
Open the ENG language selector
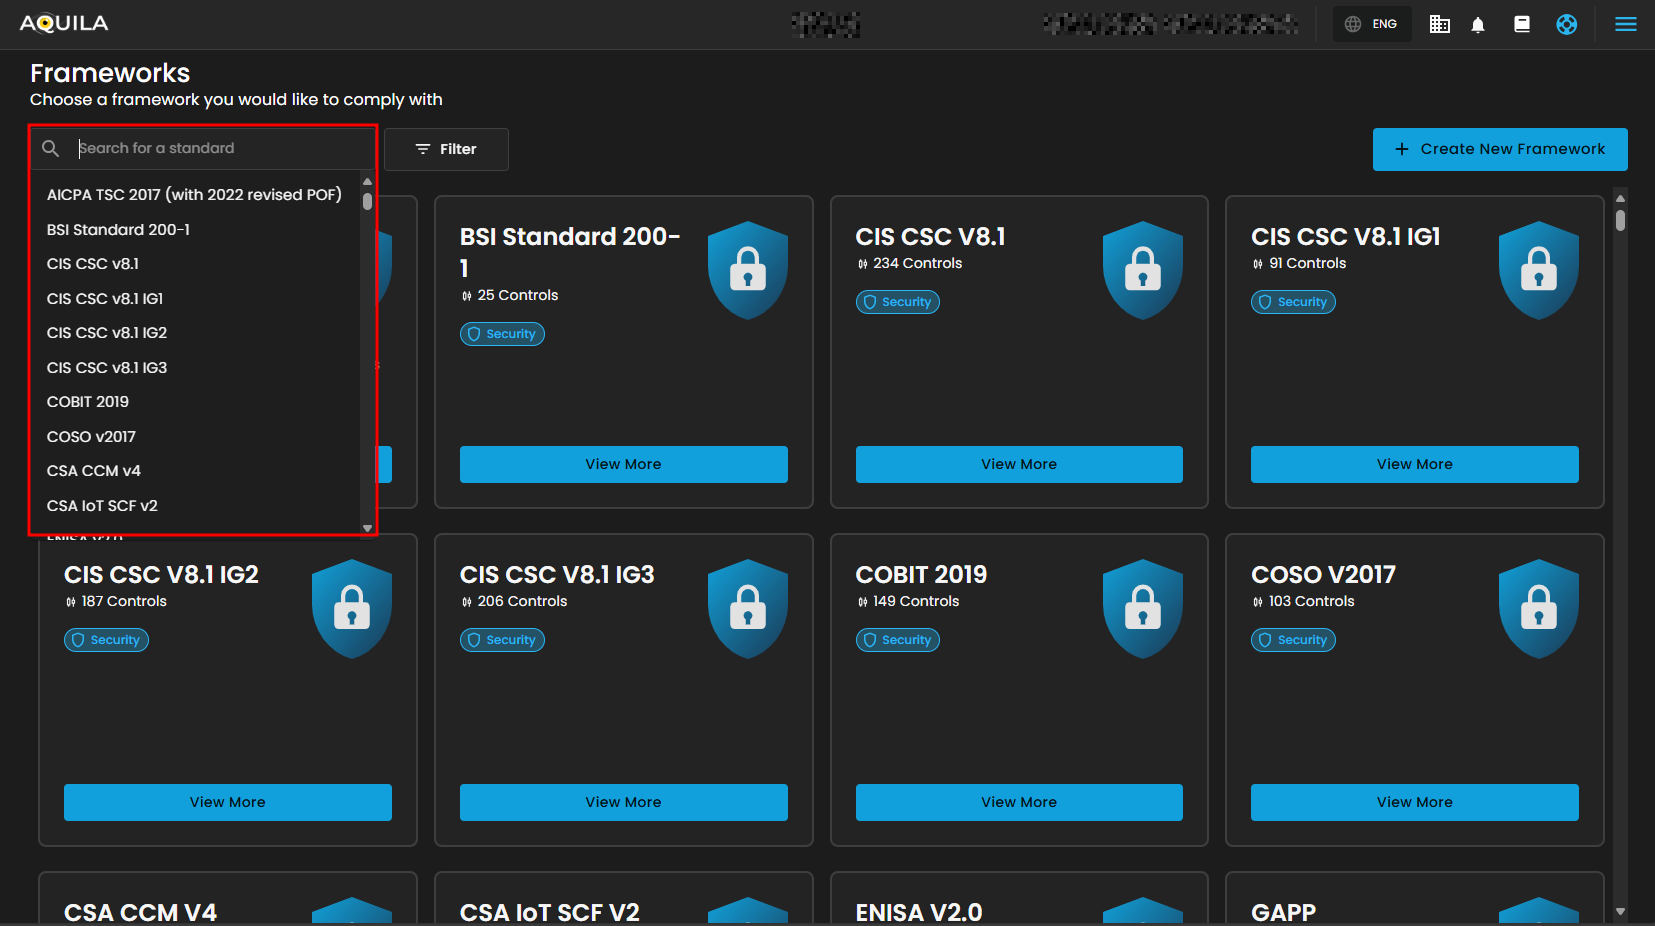(x=1371, y=24)
